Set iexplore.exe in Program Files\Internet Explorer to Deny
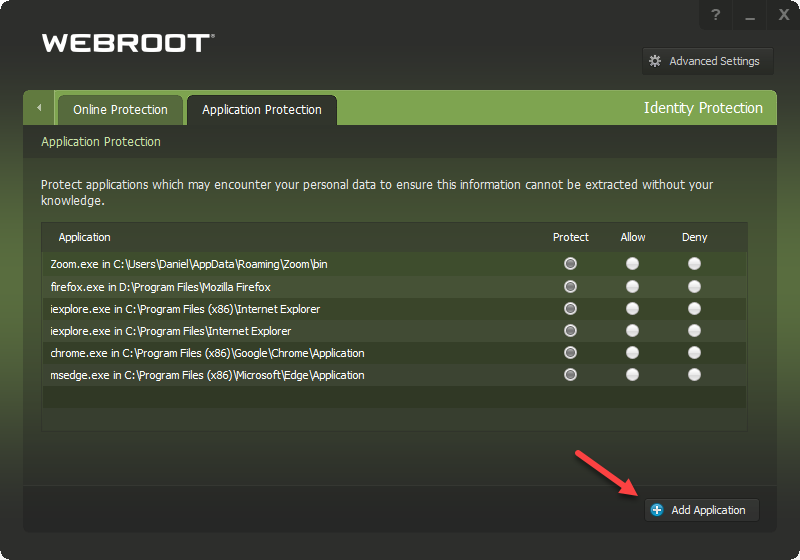 tap(694, 330)
